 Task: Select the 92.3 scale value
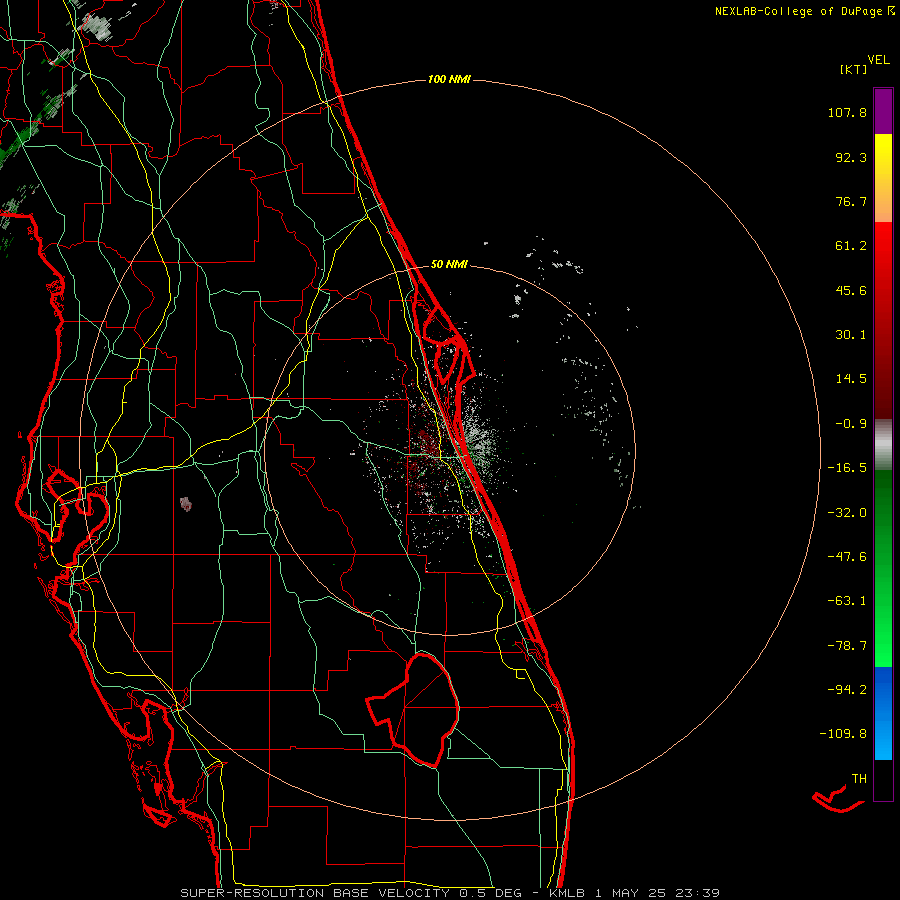click(x=851, y=157)
